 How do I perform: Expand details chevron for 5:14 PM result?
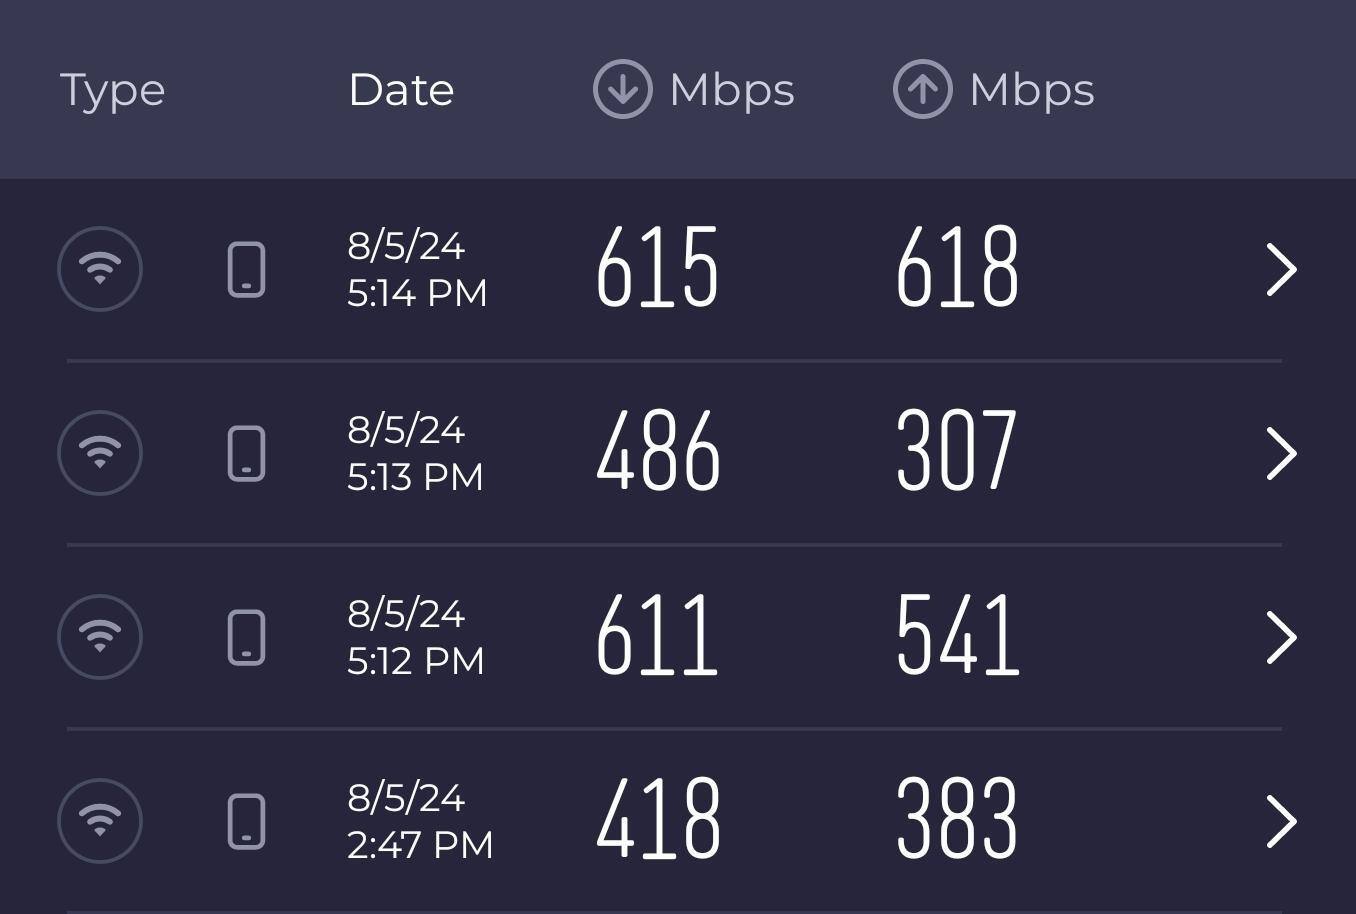point(1281,269)
